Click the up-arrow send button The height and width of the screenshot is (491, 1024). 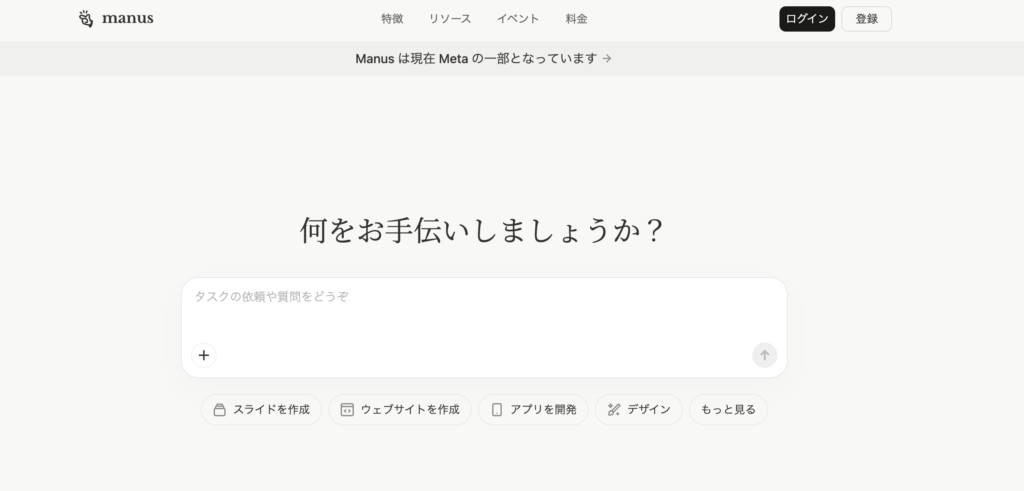(764, 355)
